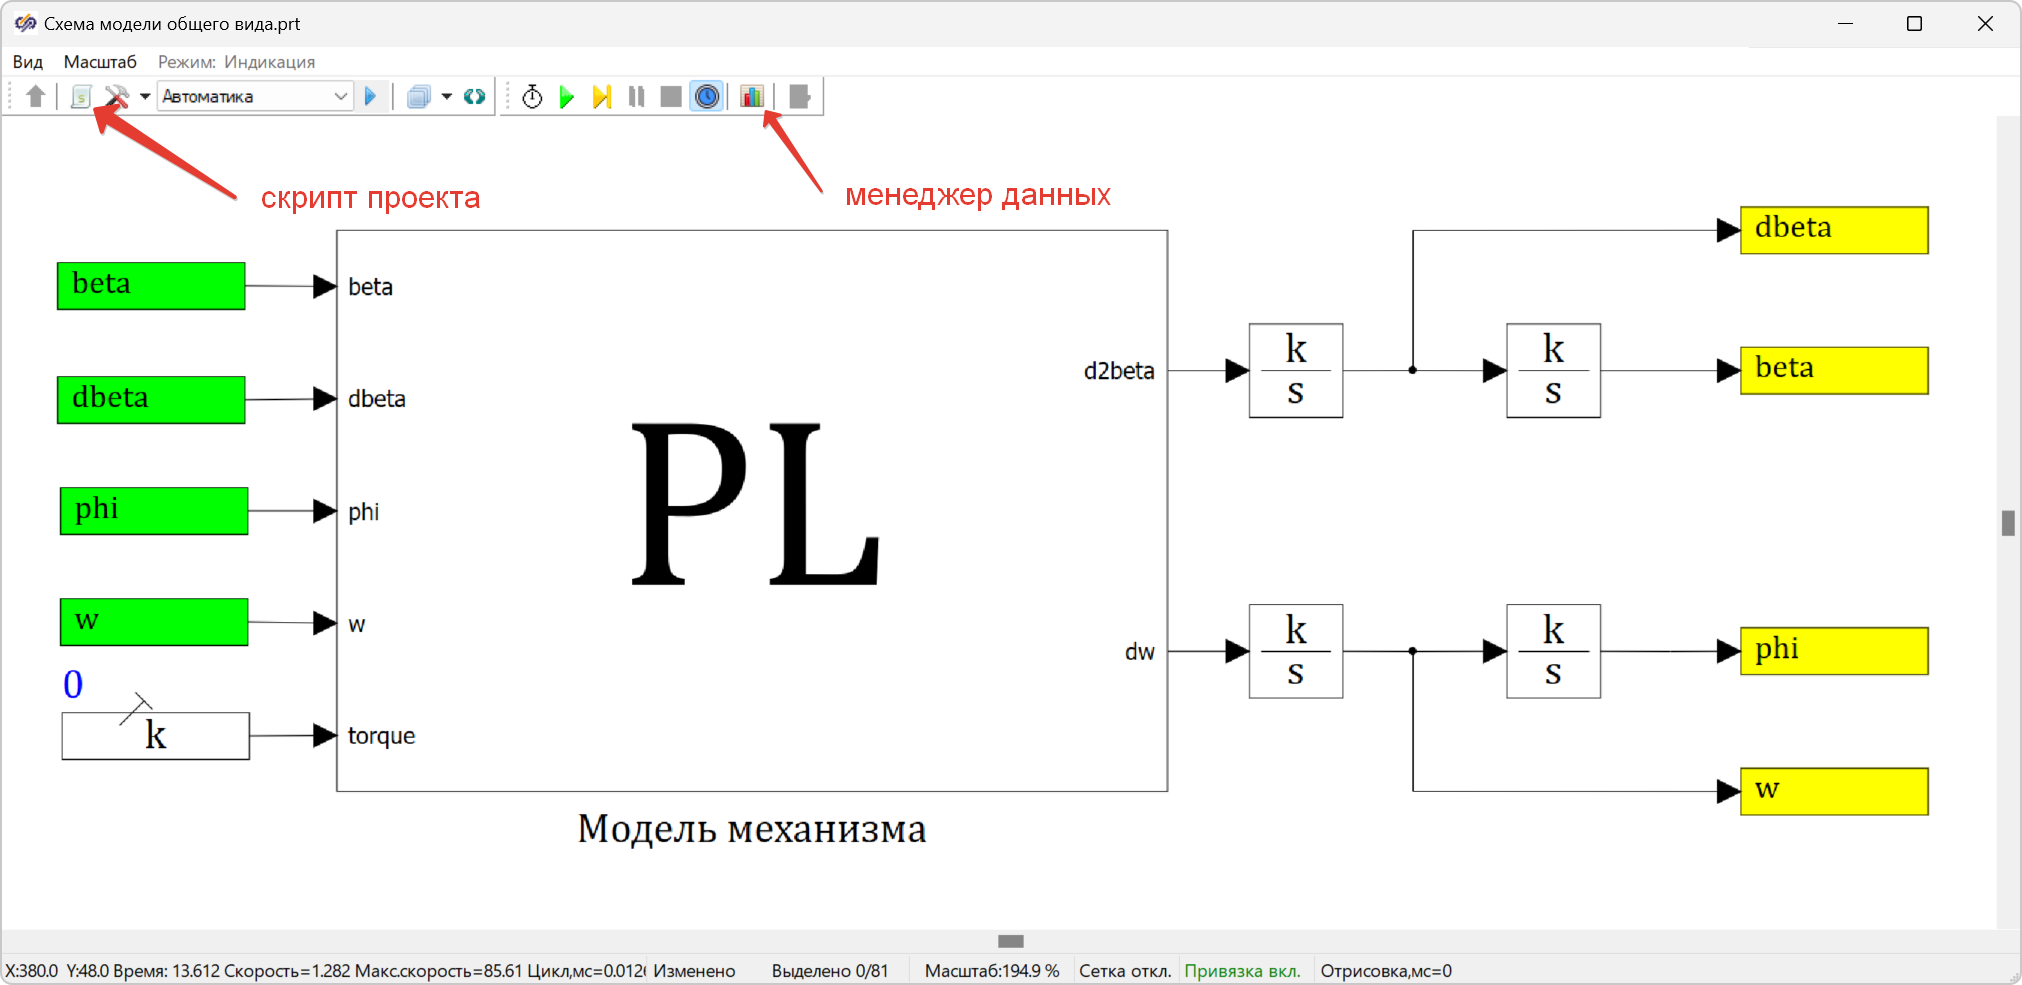
Task: Minimize the schema window
Action: [1845, 24]
